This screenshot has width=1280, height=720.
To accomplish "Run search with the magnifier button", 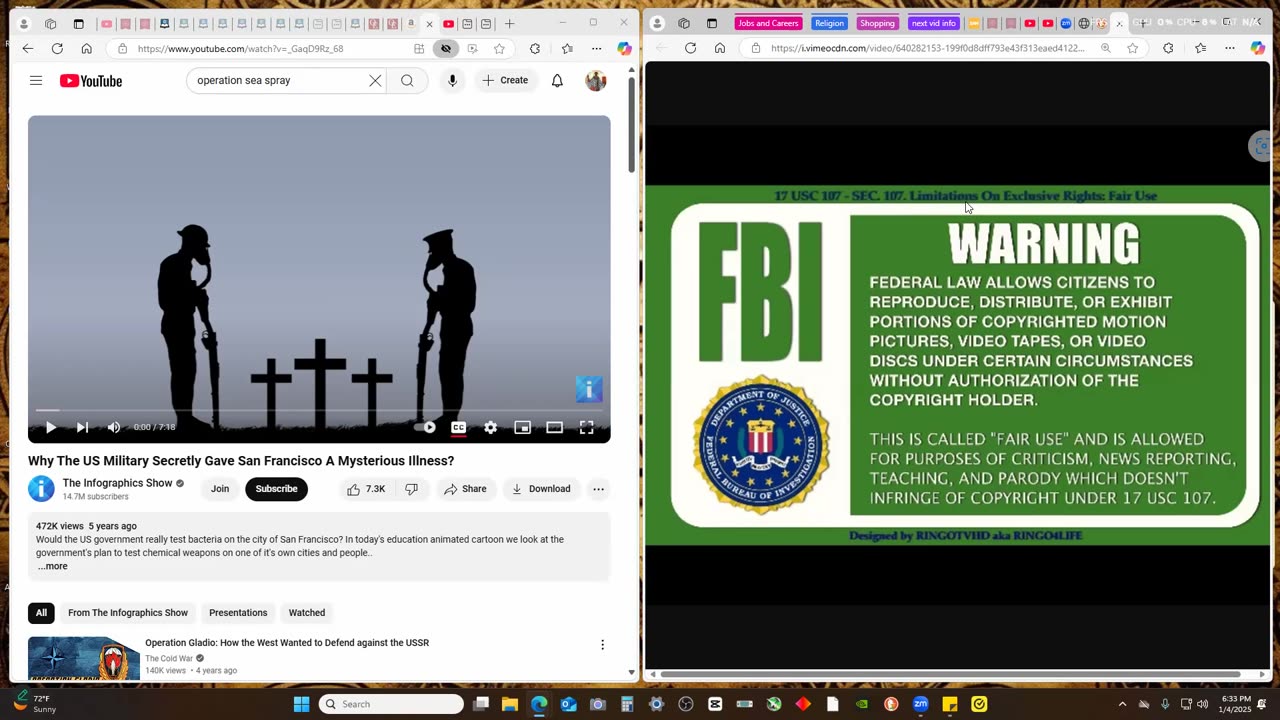I will pyautogui.click(x=407, y=81).
